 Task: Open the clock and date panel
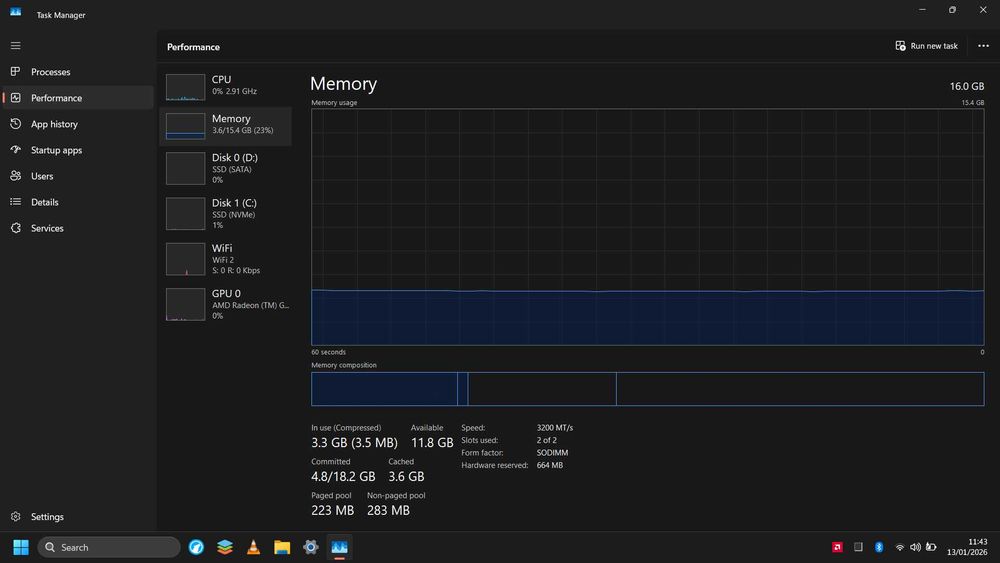click(x=967, y=547)
